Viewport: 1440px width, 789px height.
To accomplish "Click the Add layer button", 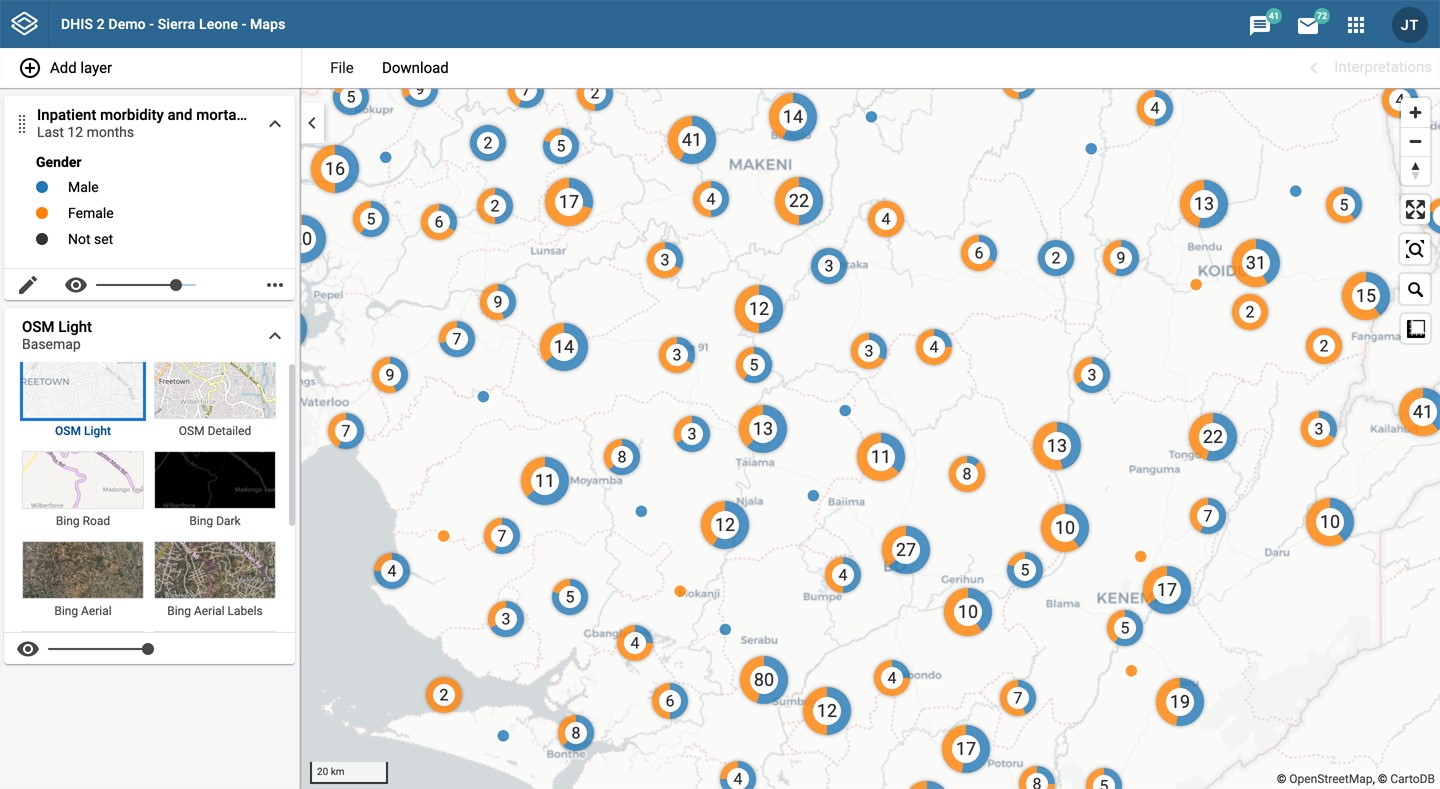I will pyautogui.click(x=66, y=68).
